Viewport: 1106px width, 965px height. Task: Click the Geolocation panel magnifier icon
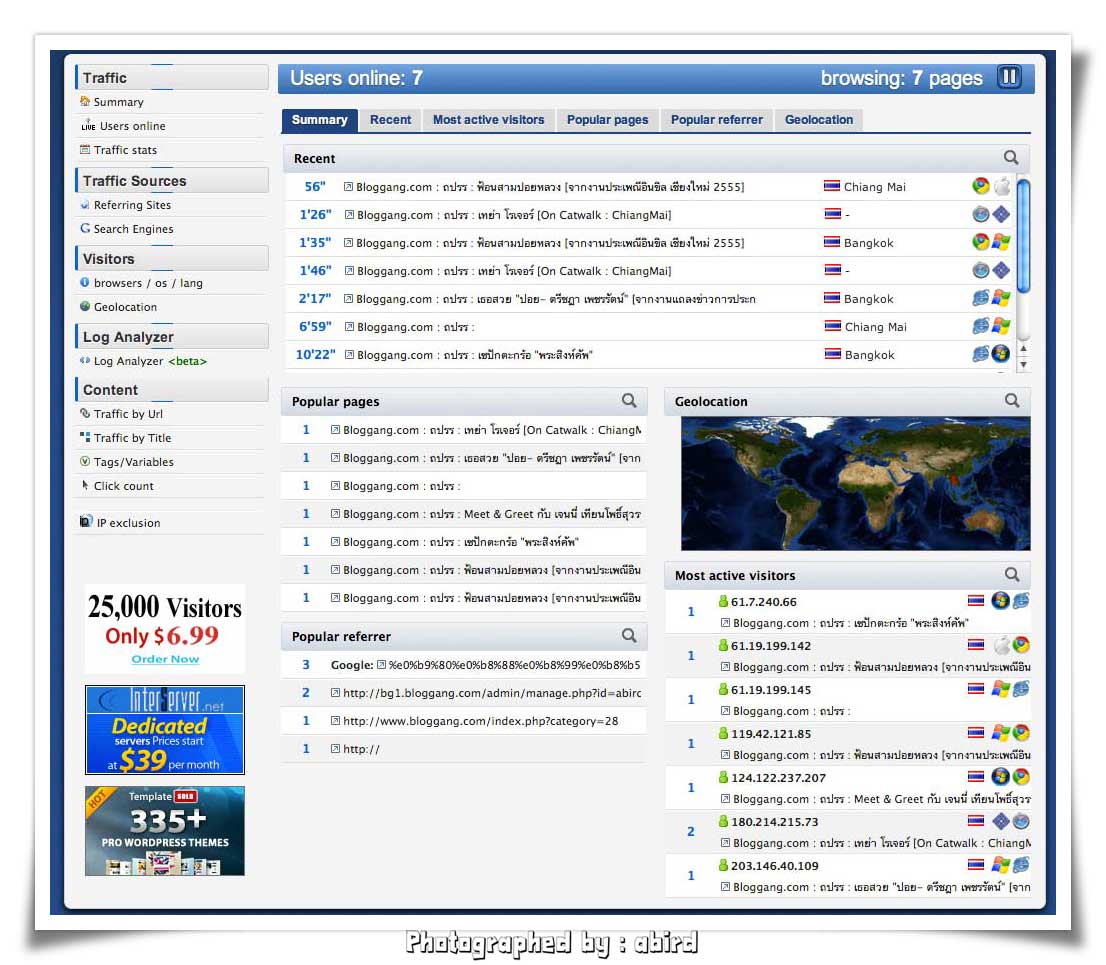click(x=1011, y=401)
